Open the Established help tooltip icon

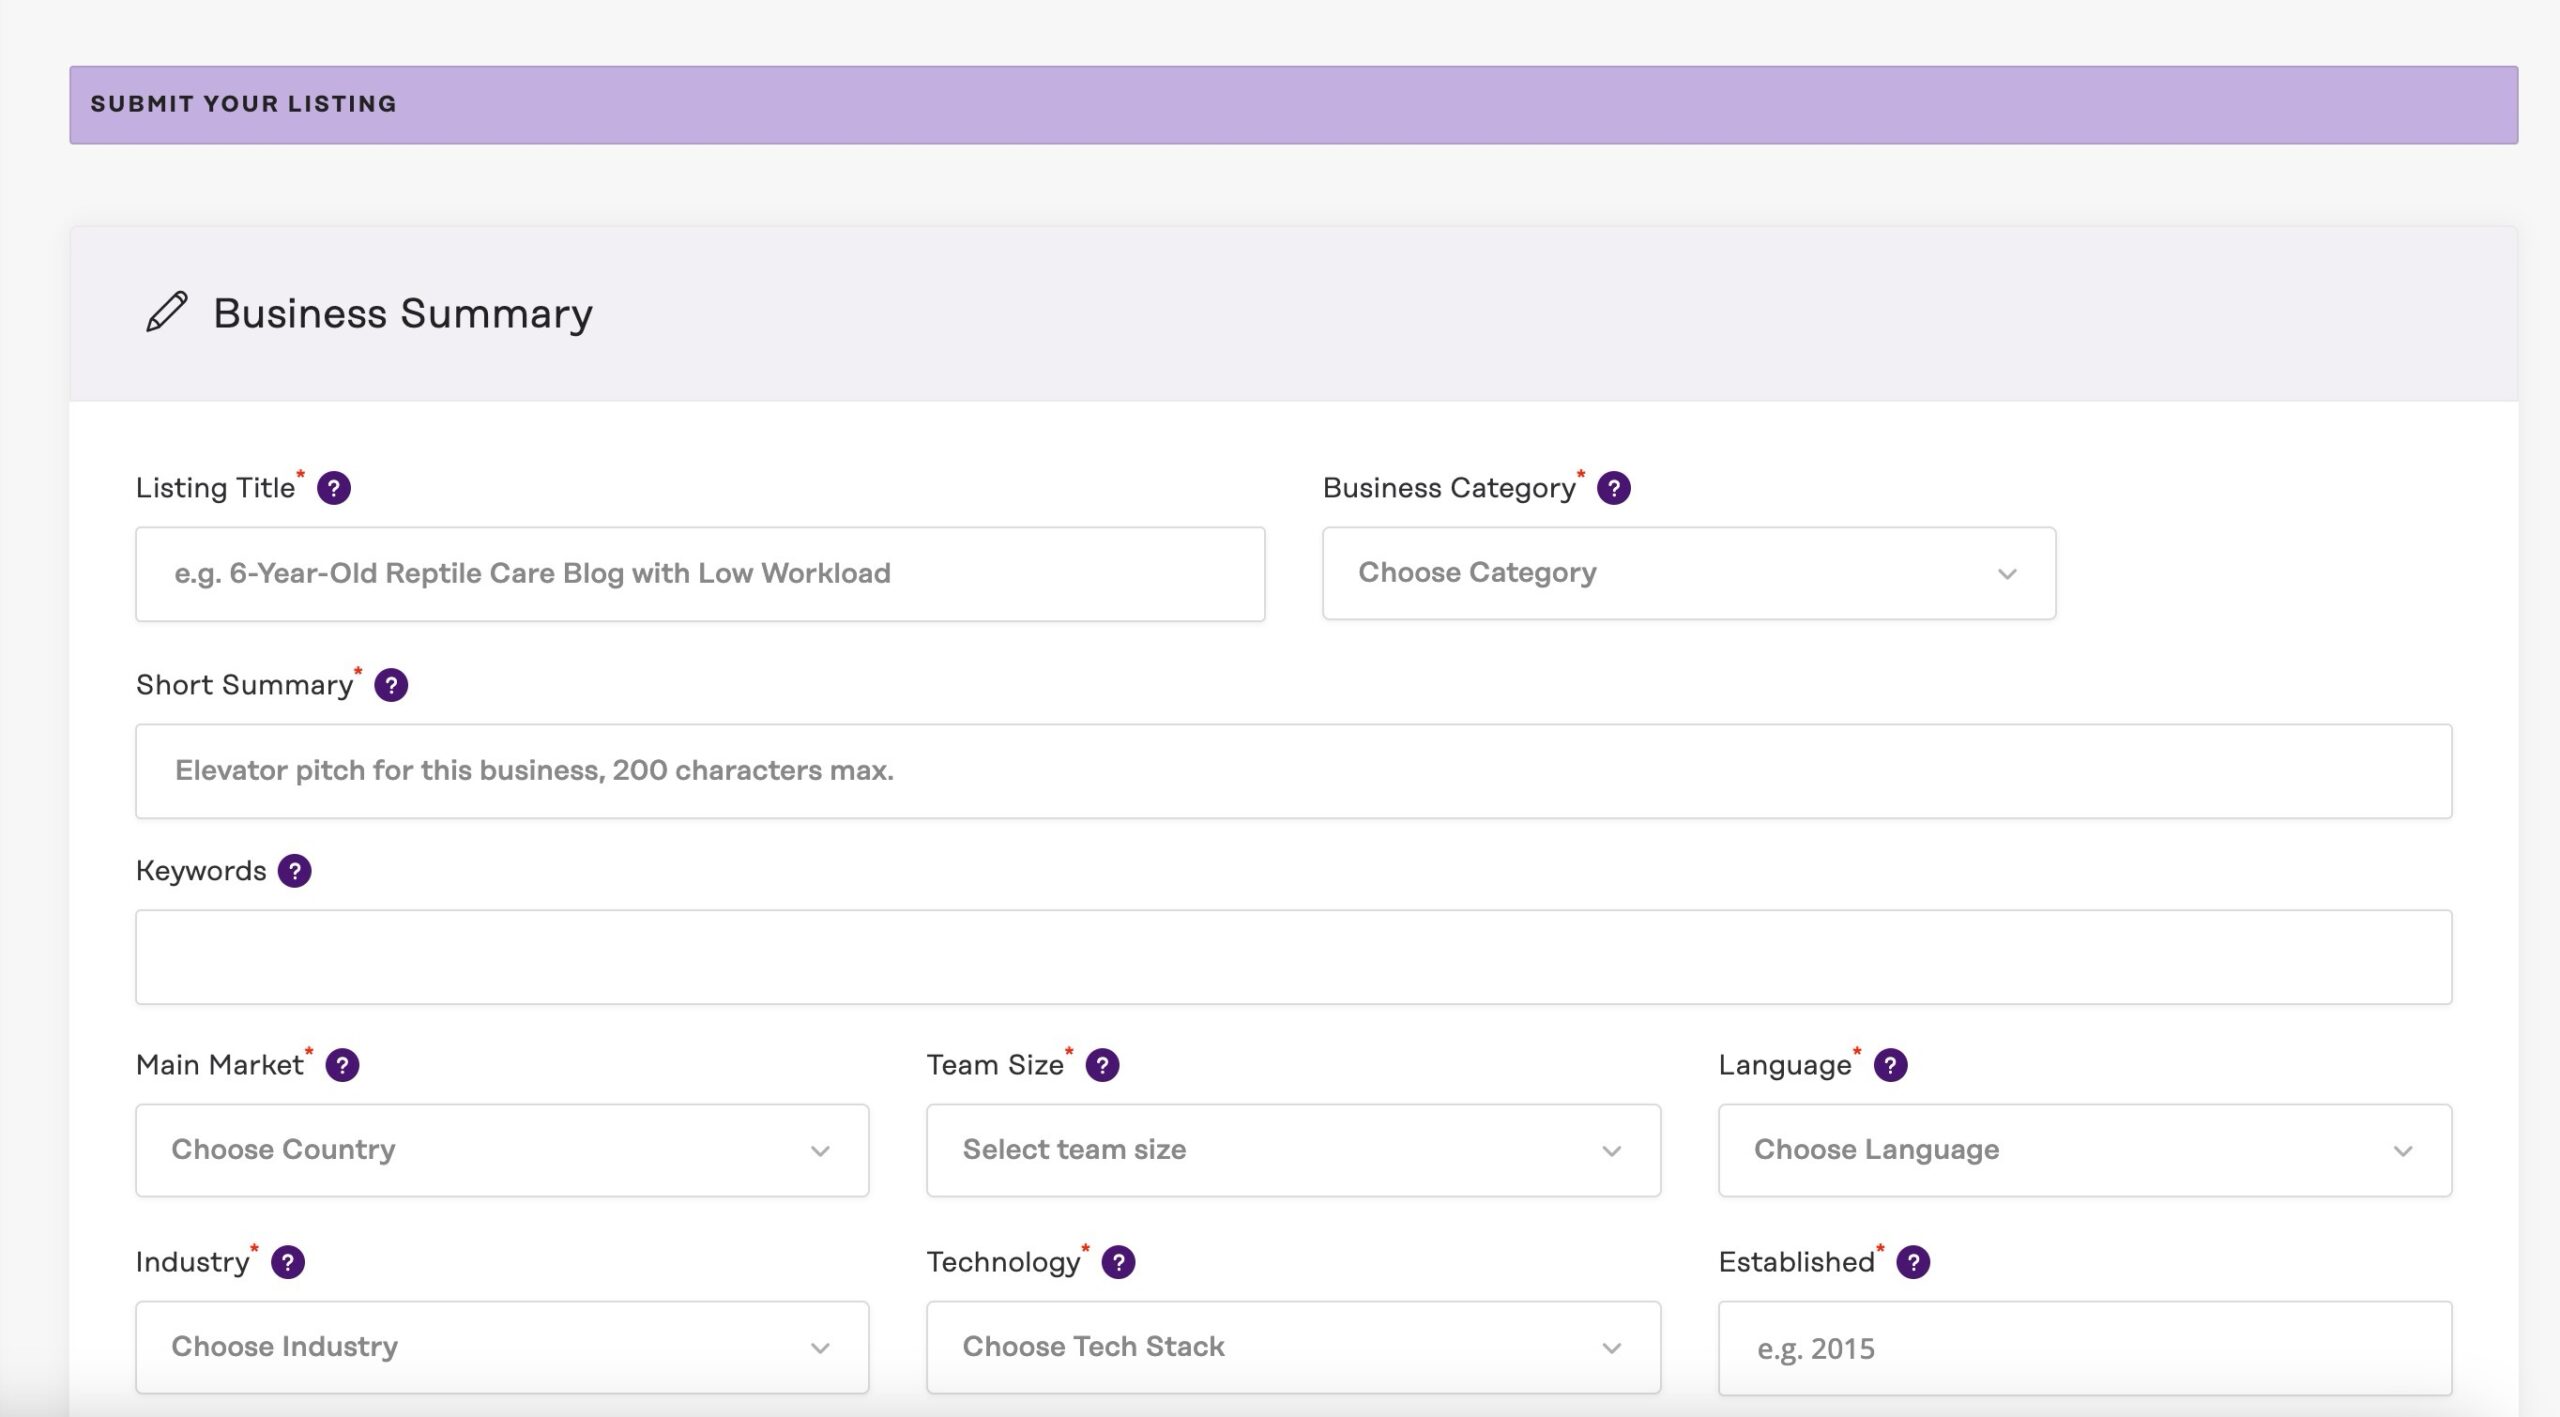pyautogui.click(x=1913, y=1262)
